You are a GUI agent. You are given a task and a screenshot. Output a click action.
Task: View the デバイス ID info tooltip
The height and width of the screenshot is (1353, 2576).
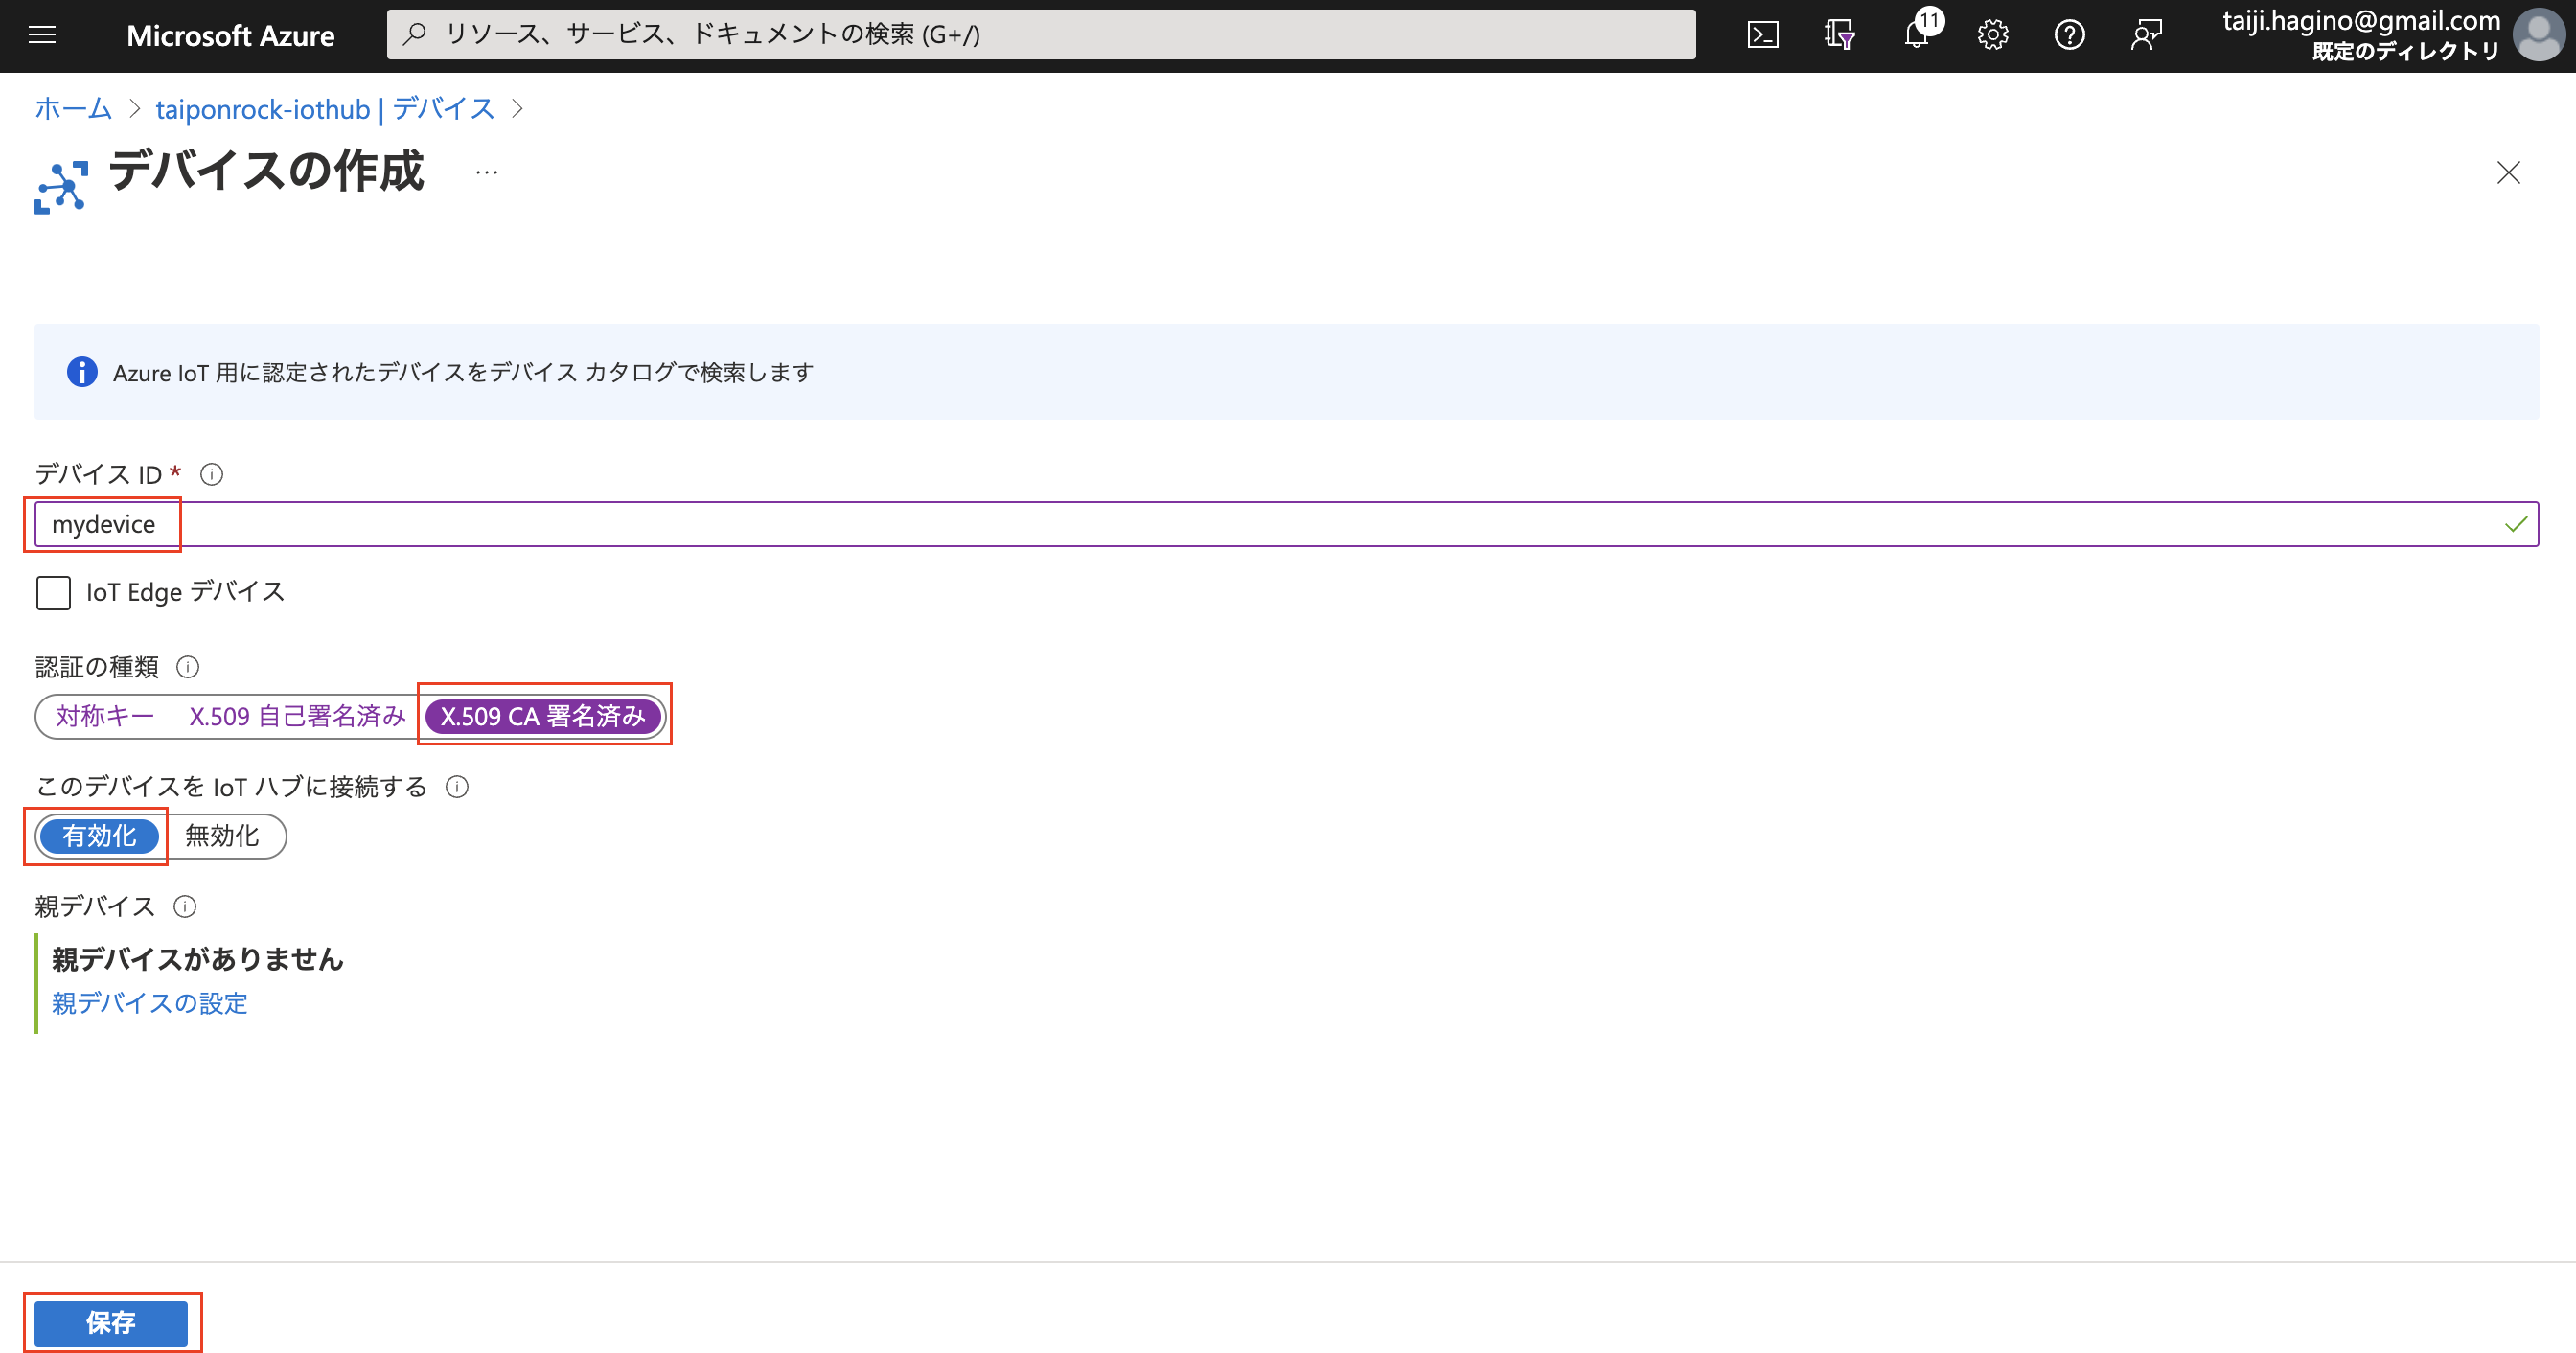[211, 474]
